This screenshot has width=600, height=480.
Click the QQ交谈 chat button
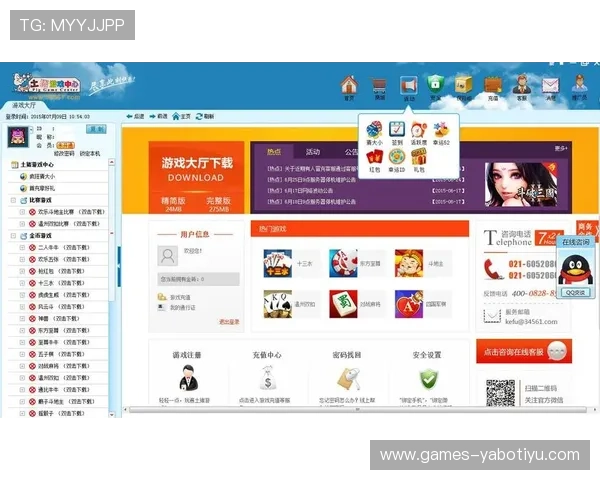click(x=576, y=292)
